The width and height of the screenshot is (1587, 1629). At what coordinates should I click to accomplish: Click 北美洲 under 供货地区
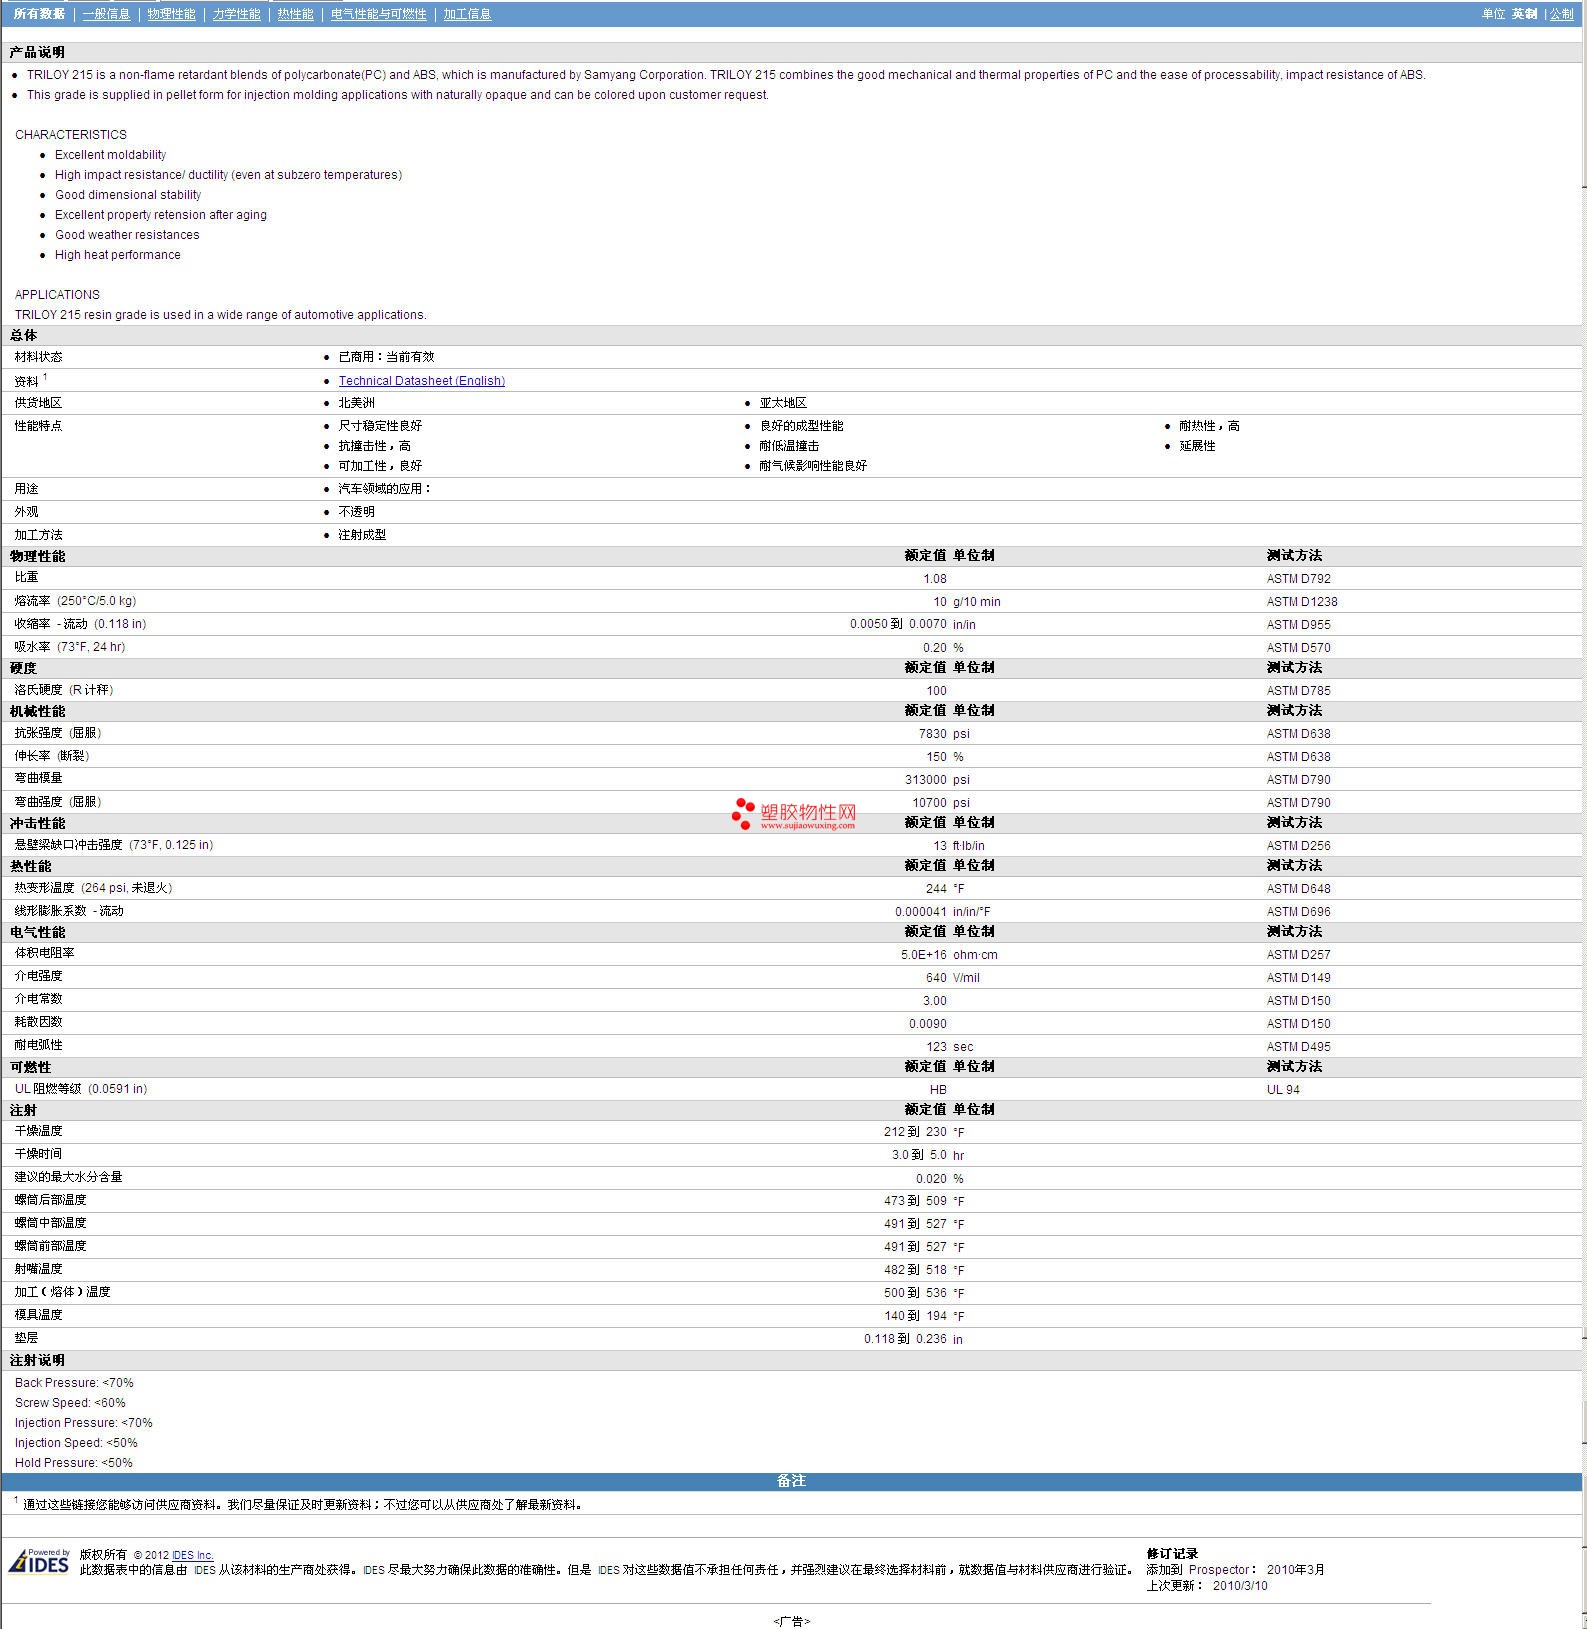click(356, 403)
